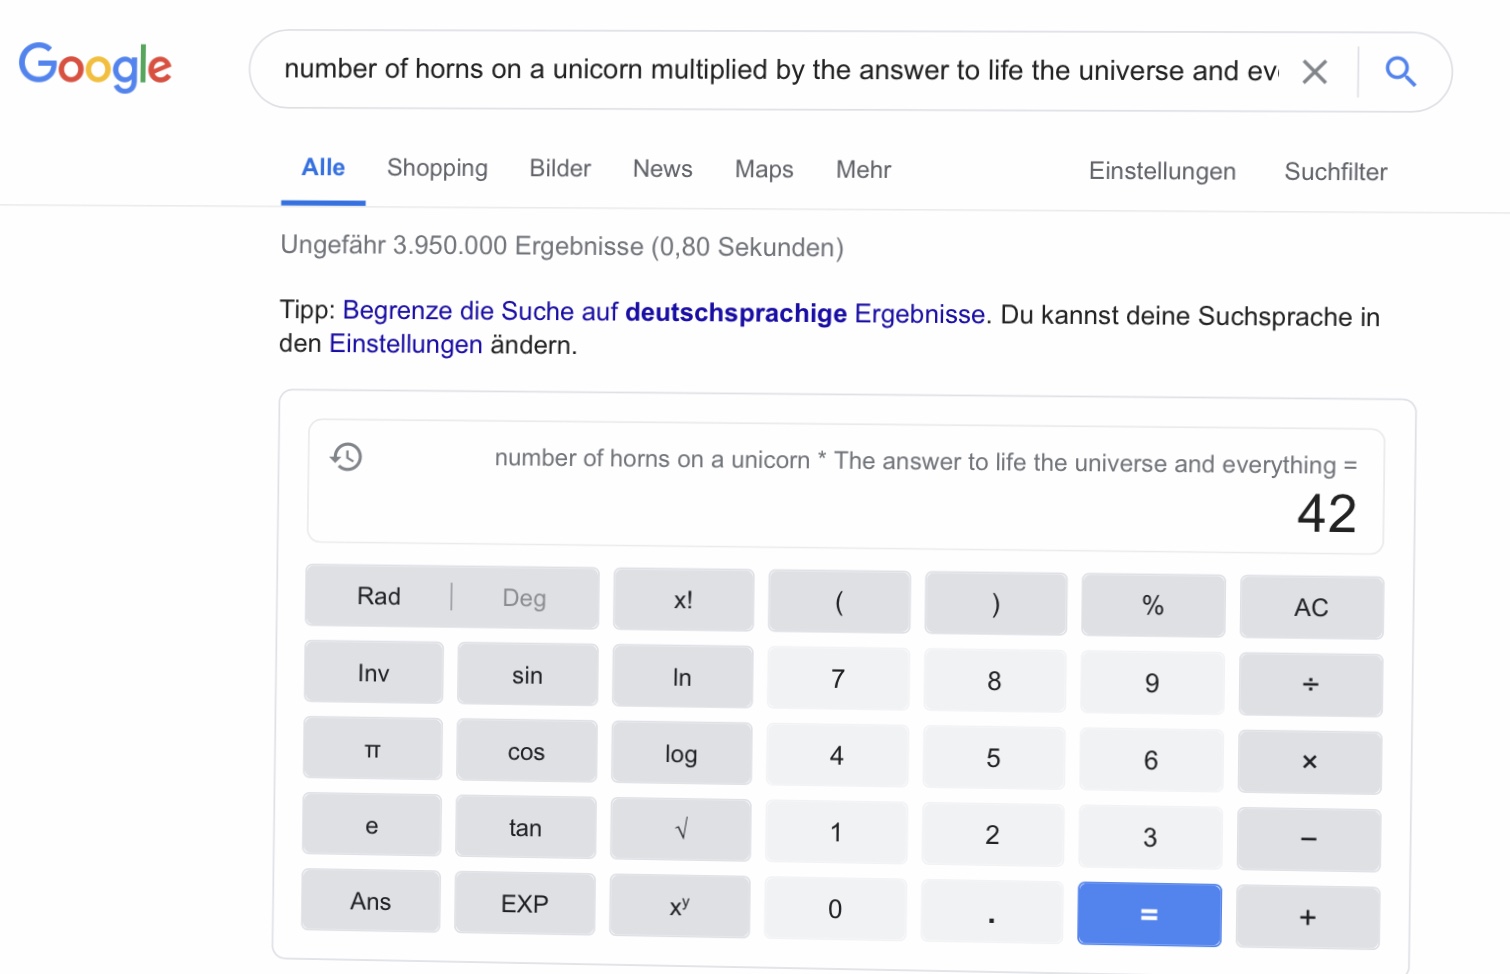Clear the search query with X icon
Image resolution: width=1510 pixels, height=974 pixels.
pyautogui.click(x=1314, y=71)
